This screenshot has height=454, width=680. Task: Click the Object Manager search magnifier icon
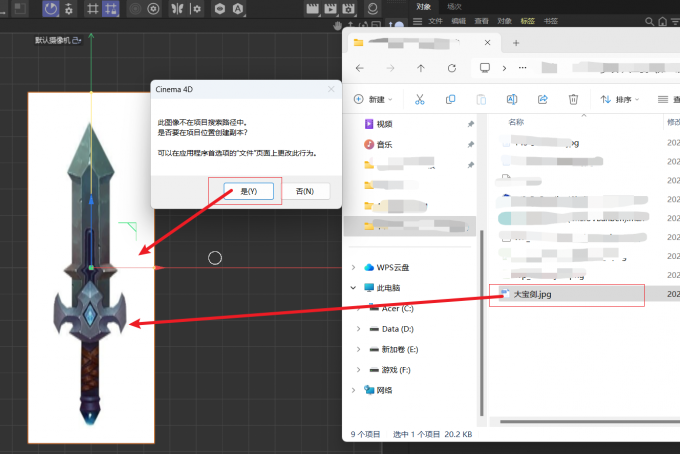649,21
